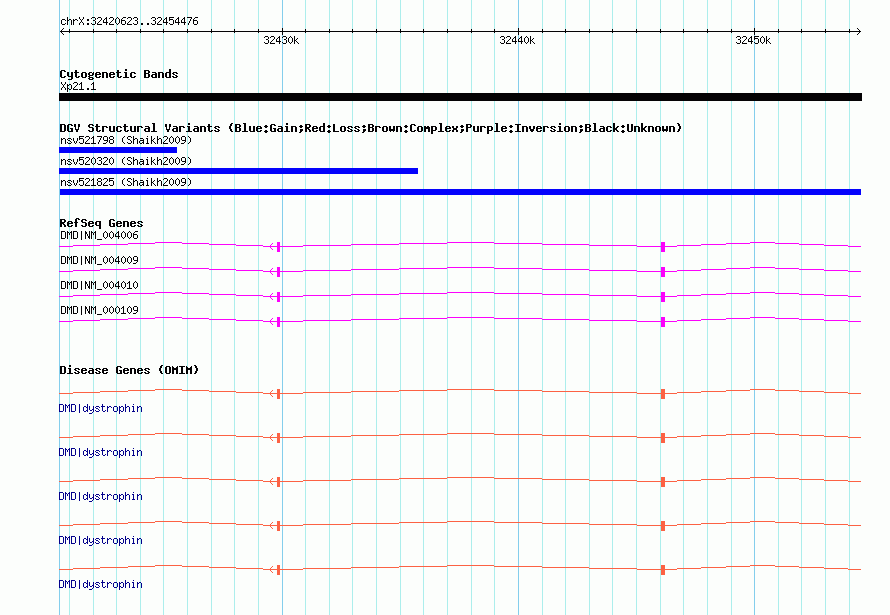The image size is (890, 615).
Task: Select the Cytogenetic Bands track title
Action: tap(119, 74)
